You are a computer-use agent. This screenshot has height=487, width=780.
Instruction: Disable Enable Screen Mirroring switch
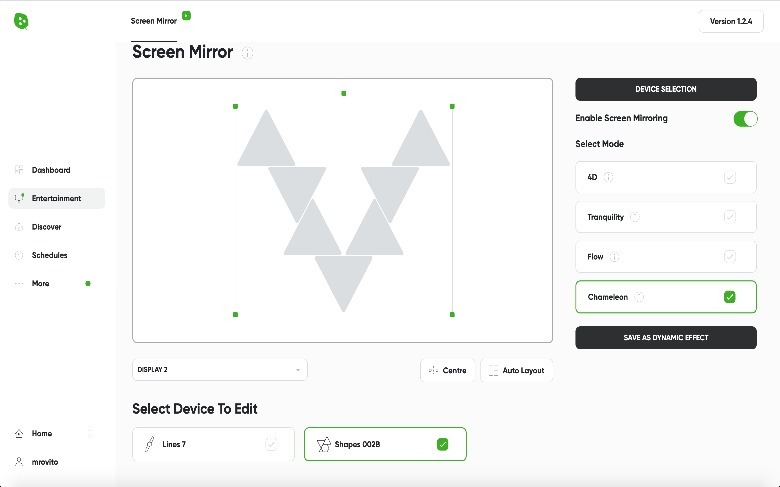click(745, 119)
